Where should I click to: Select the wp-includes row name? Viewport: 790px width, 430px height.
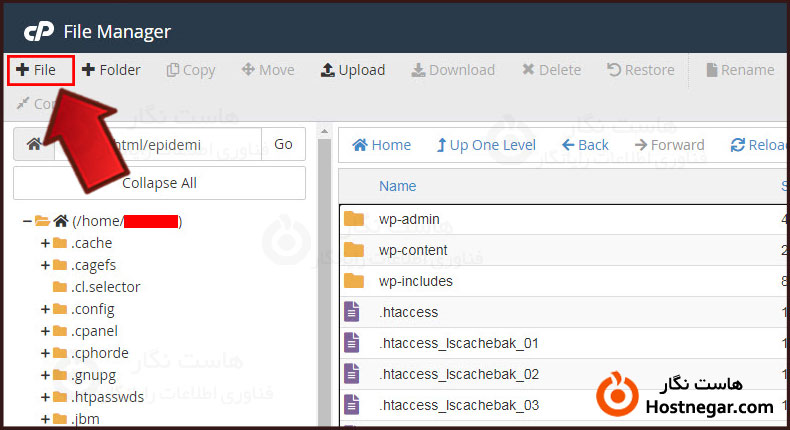point(416,281)
